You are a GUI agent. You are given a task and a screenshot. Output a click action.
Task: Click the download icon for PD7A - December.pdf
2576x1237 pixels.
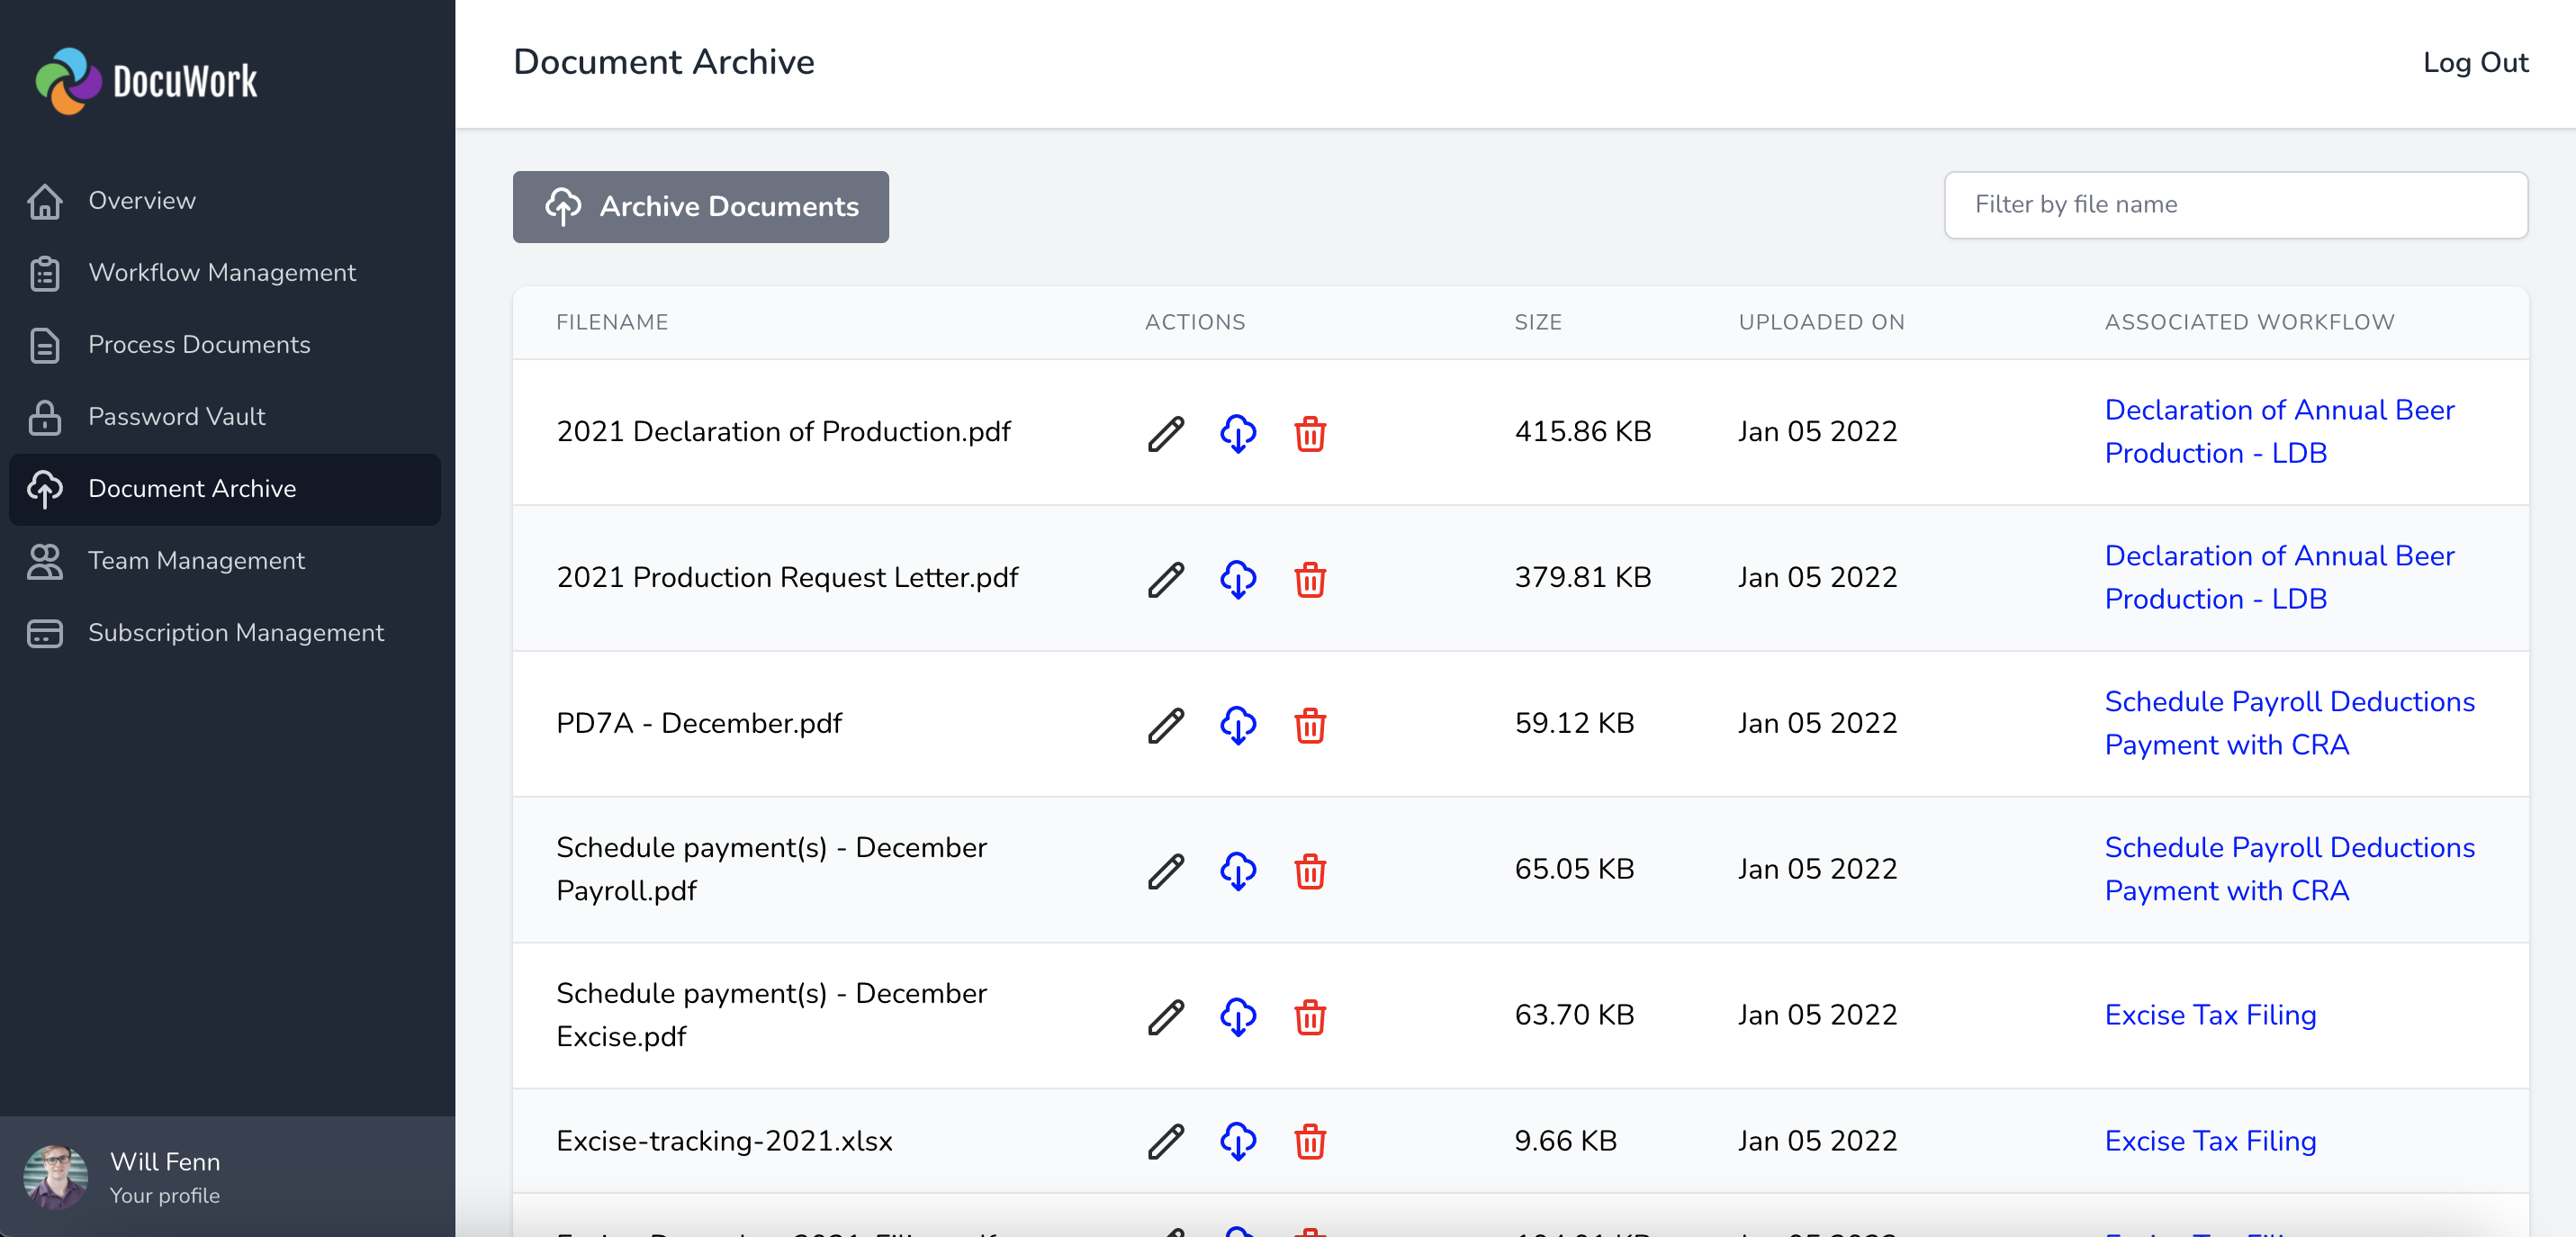1238,725
